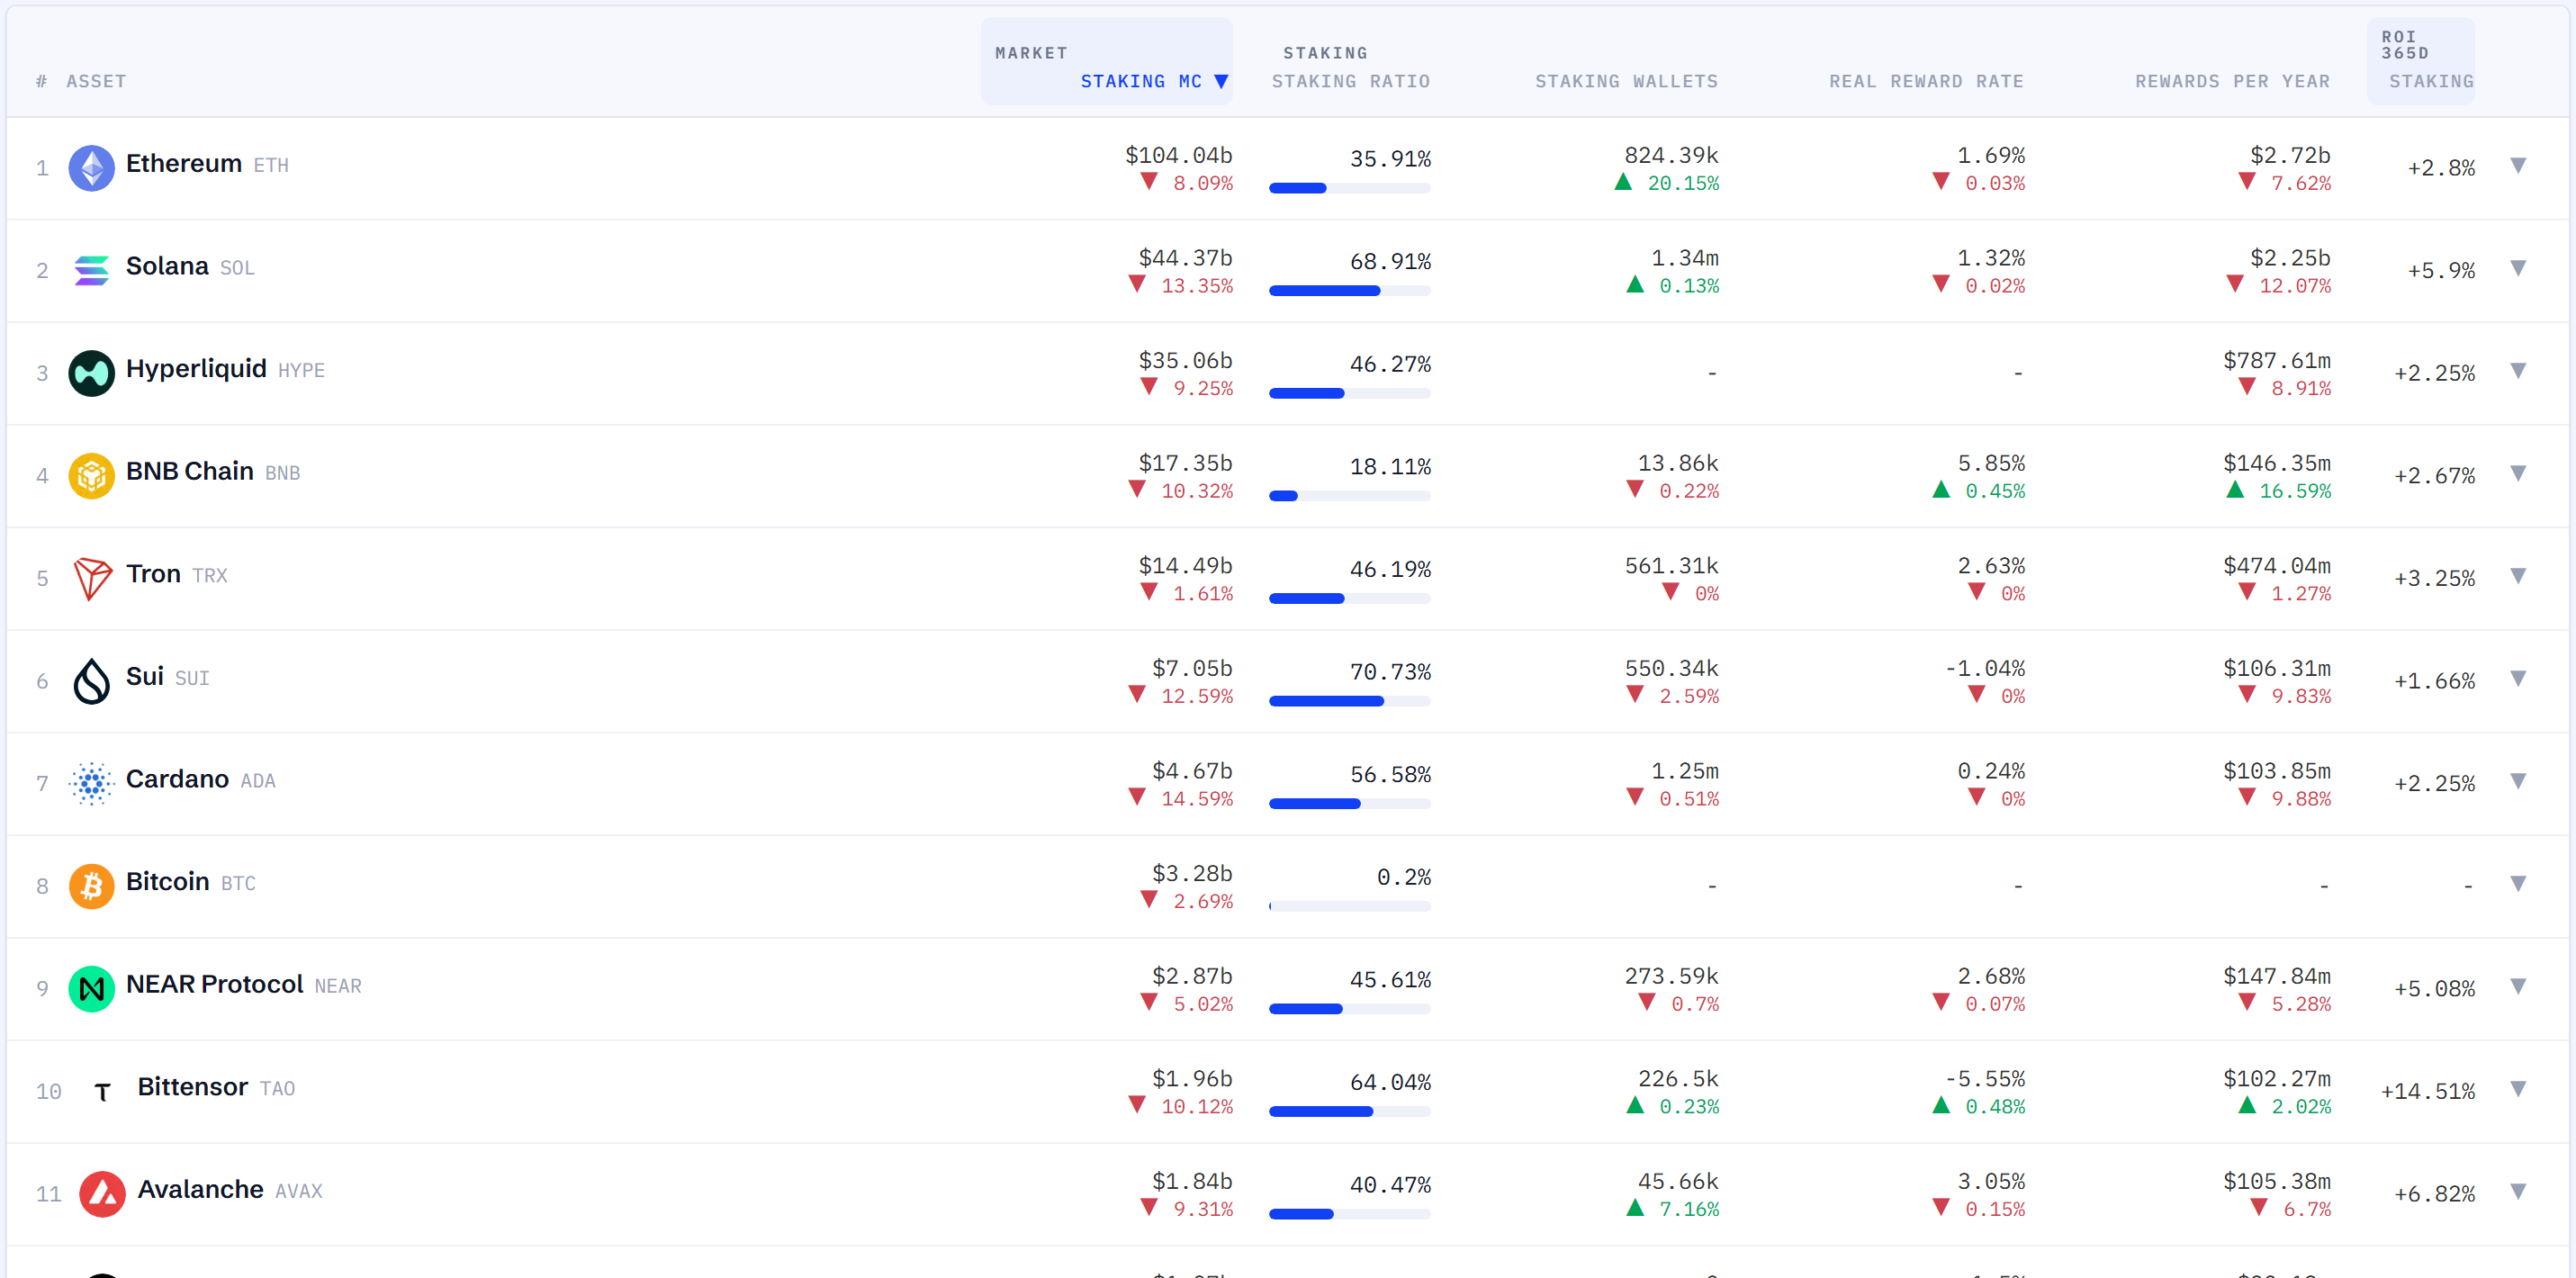
Task: Expand the Tron row arrow
Action: (2518, 576)
